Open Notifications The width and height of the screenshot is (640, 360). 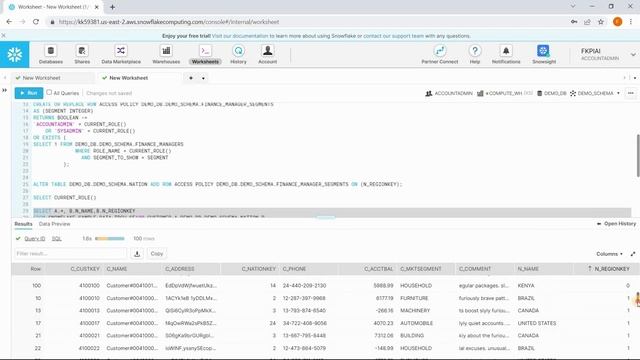[506, 55]
